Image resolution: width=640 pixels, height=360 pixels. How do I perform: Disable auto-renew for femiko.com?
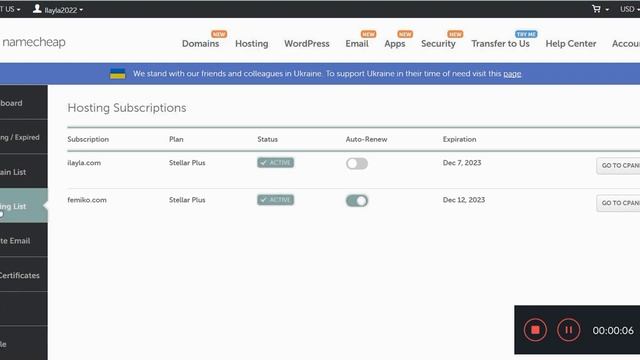pos(357,201)
